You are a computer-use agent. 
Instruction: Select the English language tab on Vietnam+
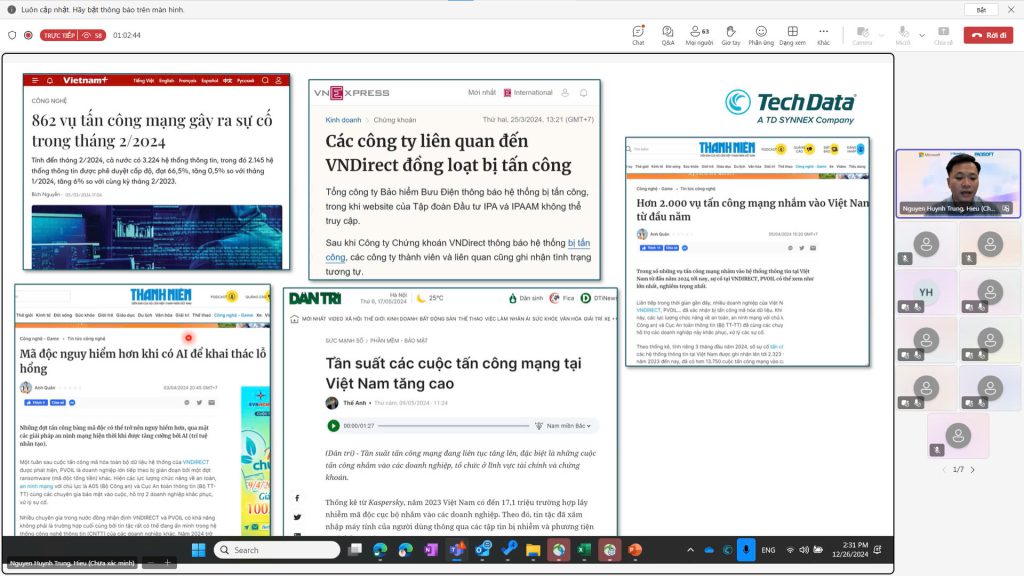pyautogui.click(x=167, y=81)
